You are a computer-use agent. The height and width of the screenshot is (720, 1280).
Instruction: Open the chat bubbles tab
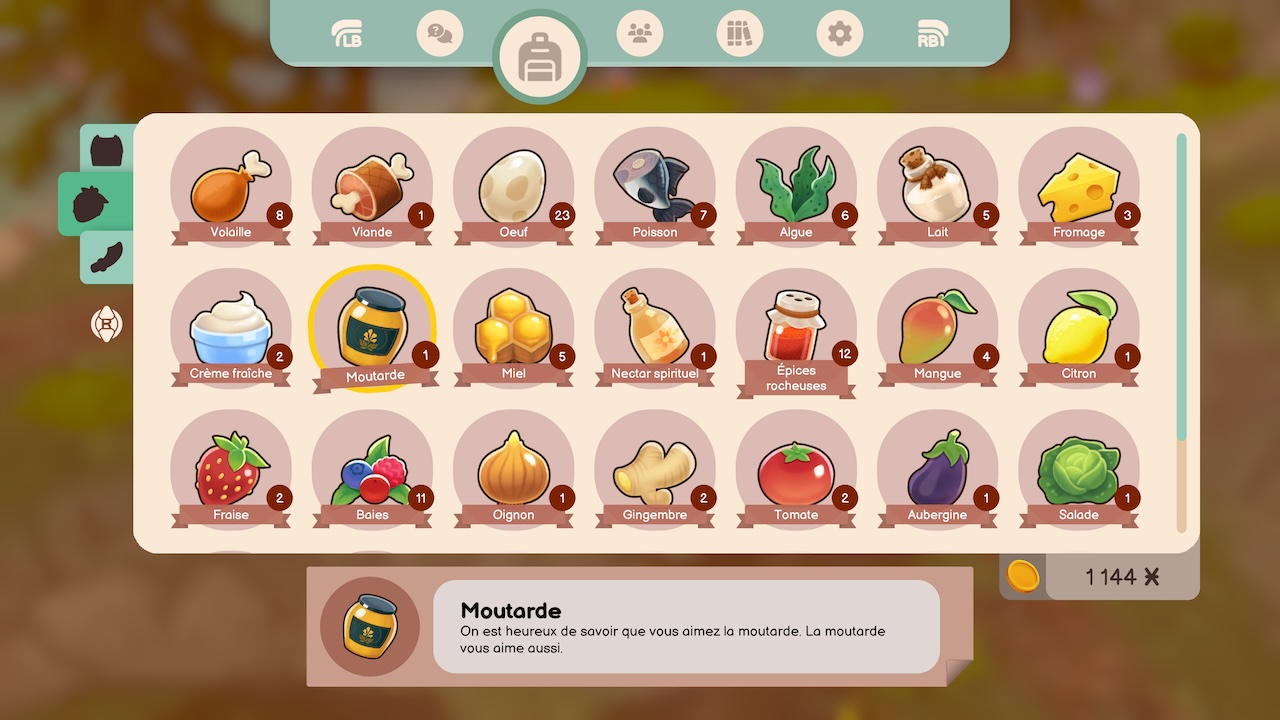[x=440, y=34]
